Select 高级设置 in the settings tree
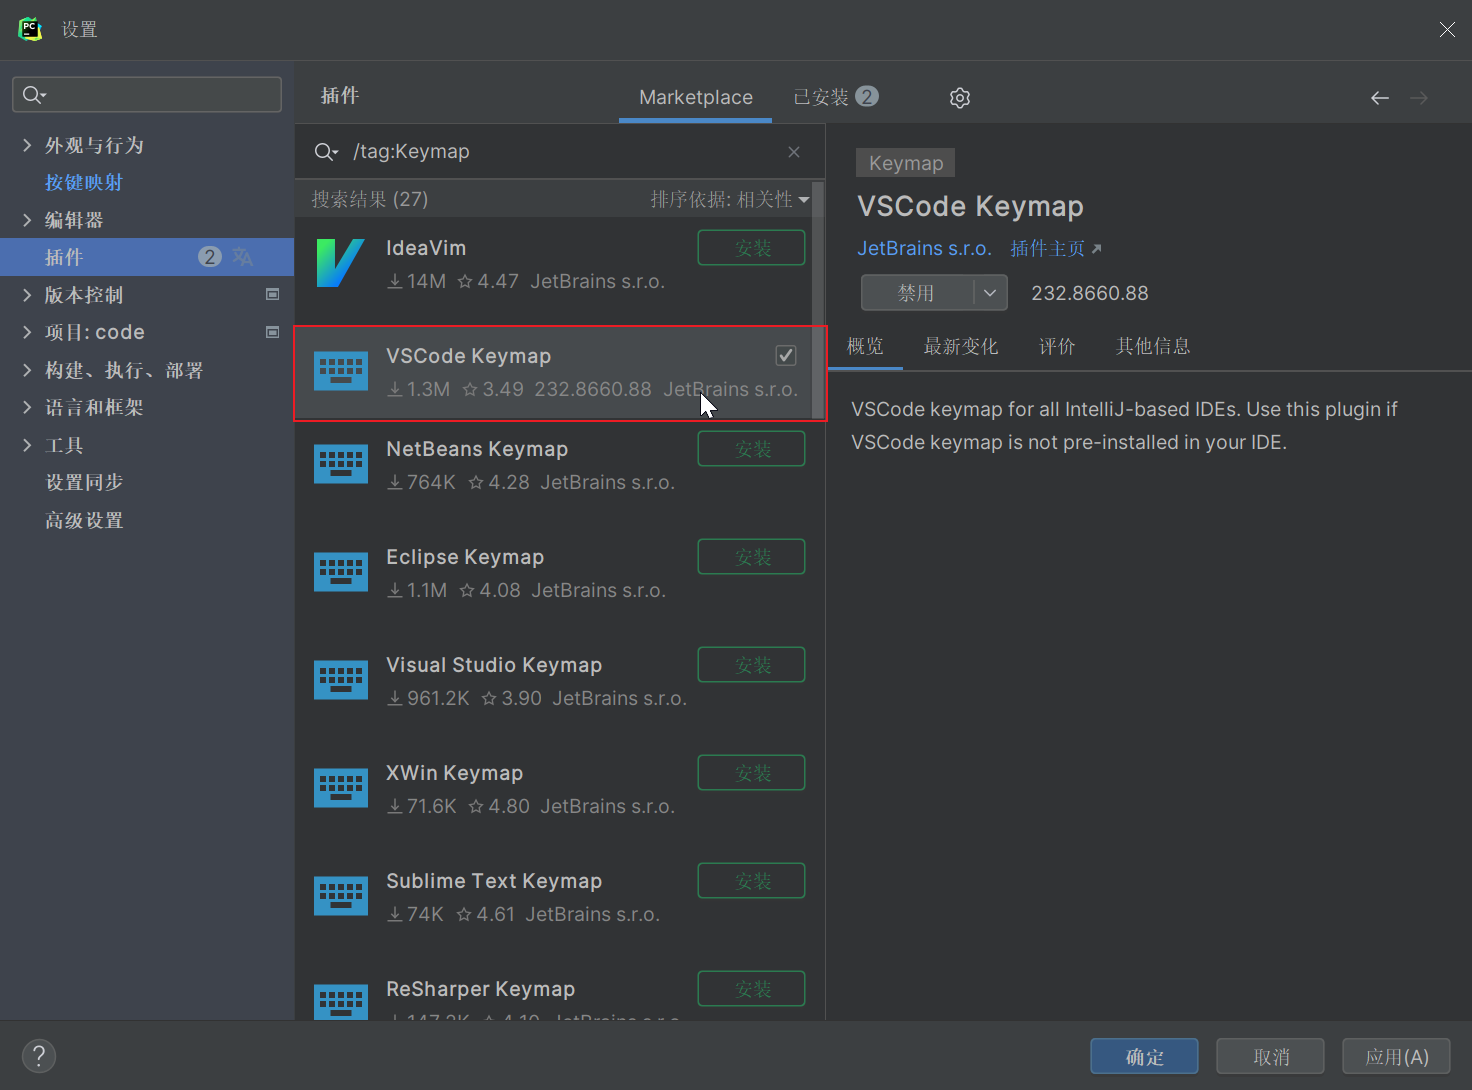 [x=84, y=520]
